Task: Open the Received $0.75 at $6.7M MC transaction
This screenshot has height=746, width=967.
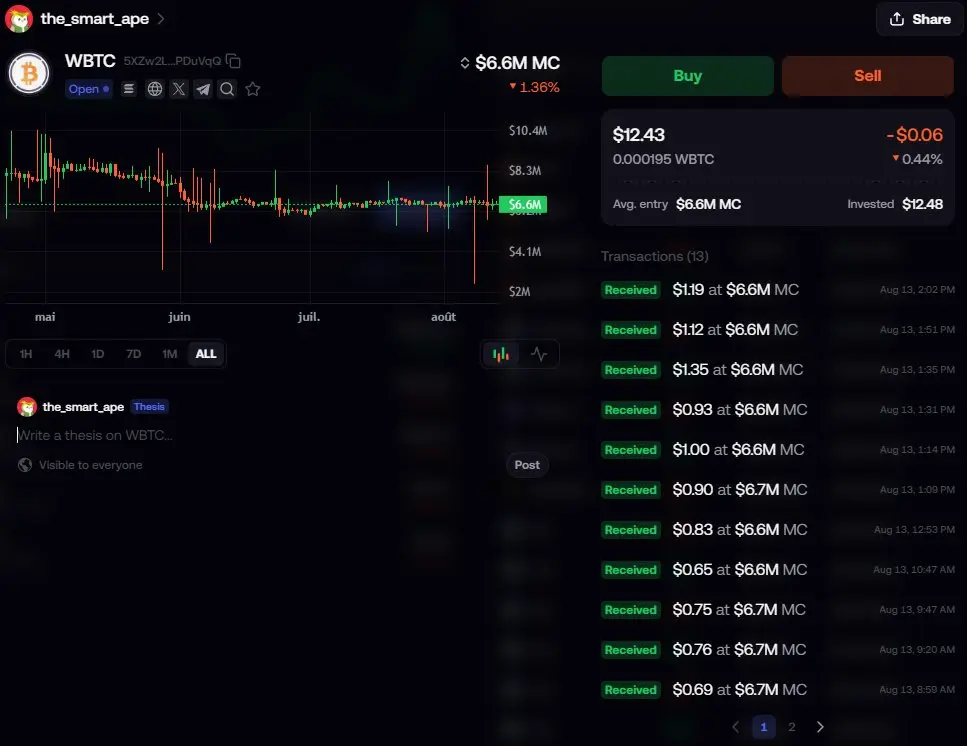Action: 778,610
